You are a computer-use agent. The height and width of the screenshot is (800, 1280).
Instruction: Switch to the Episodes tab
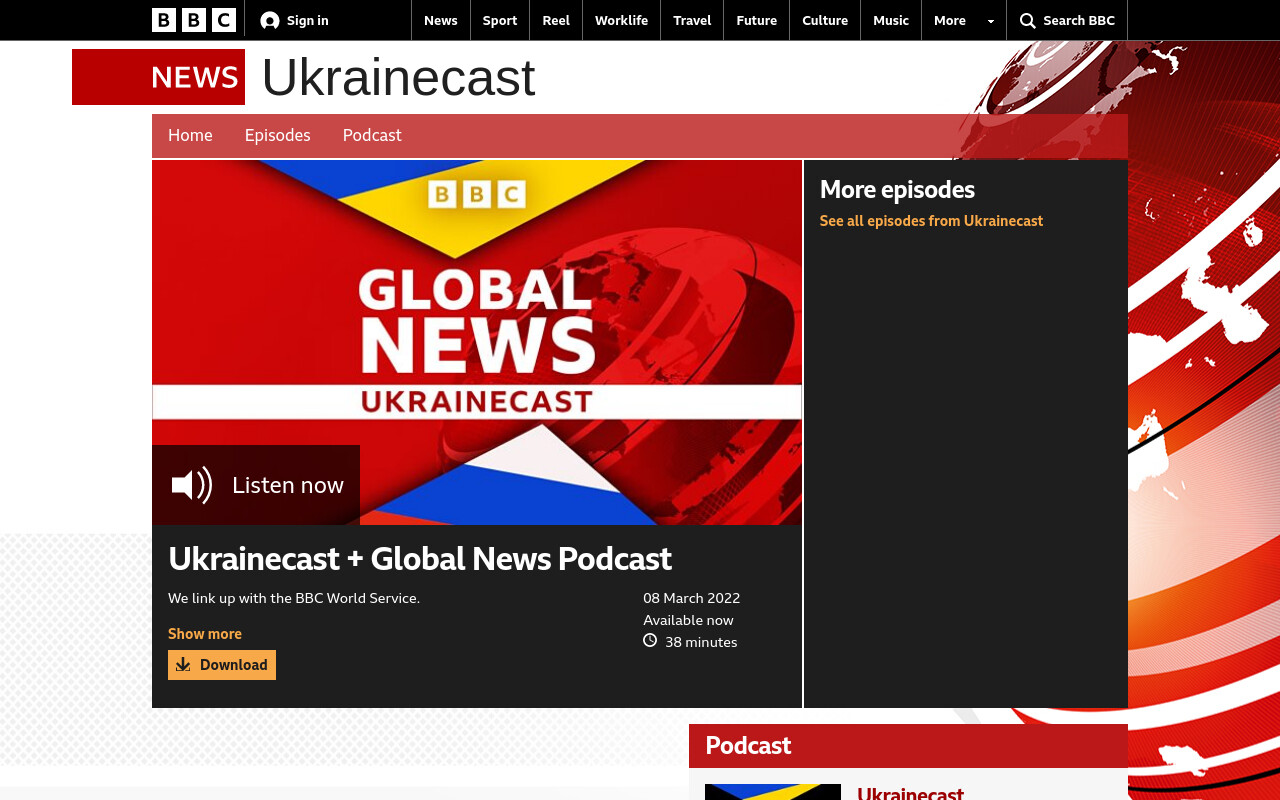coord(278,135)
